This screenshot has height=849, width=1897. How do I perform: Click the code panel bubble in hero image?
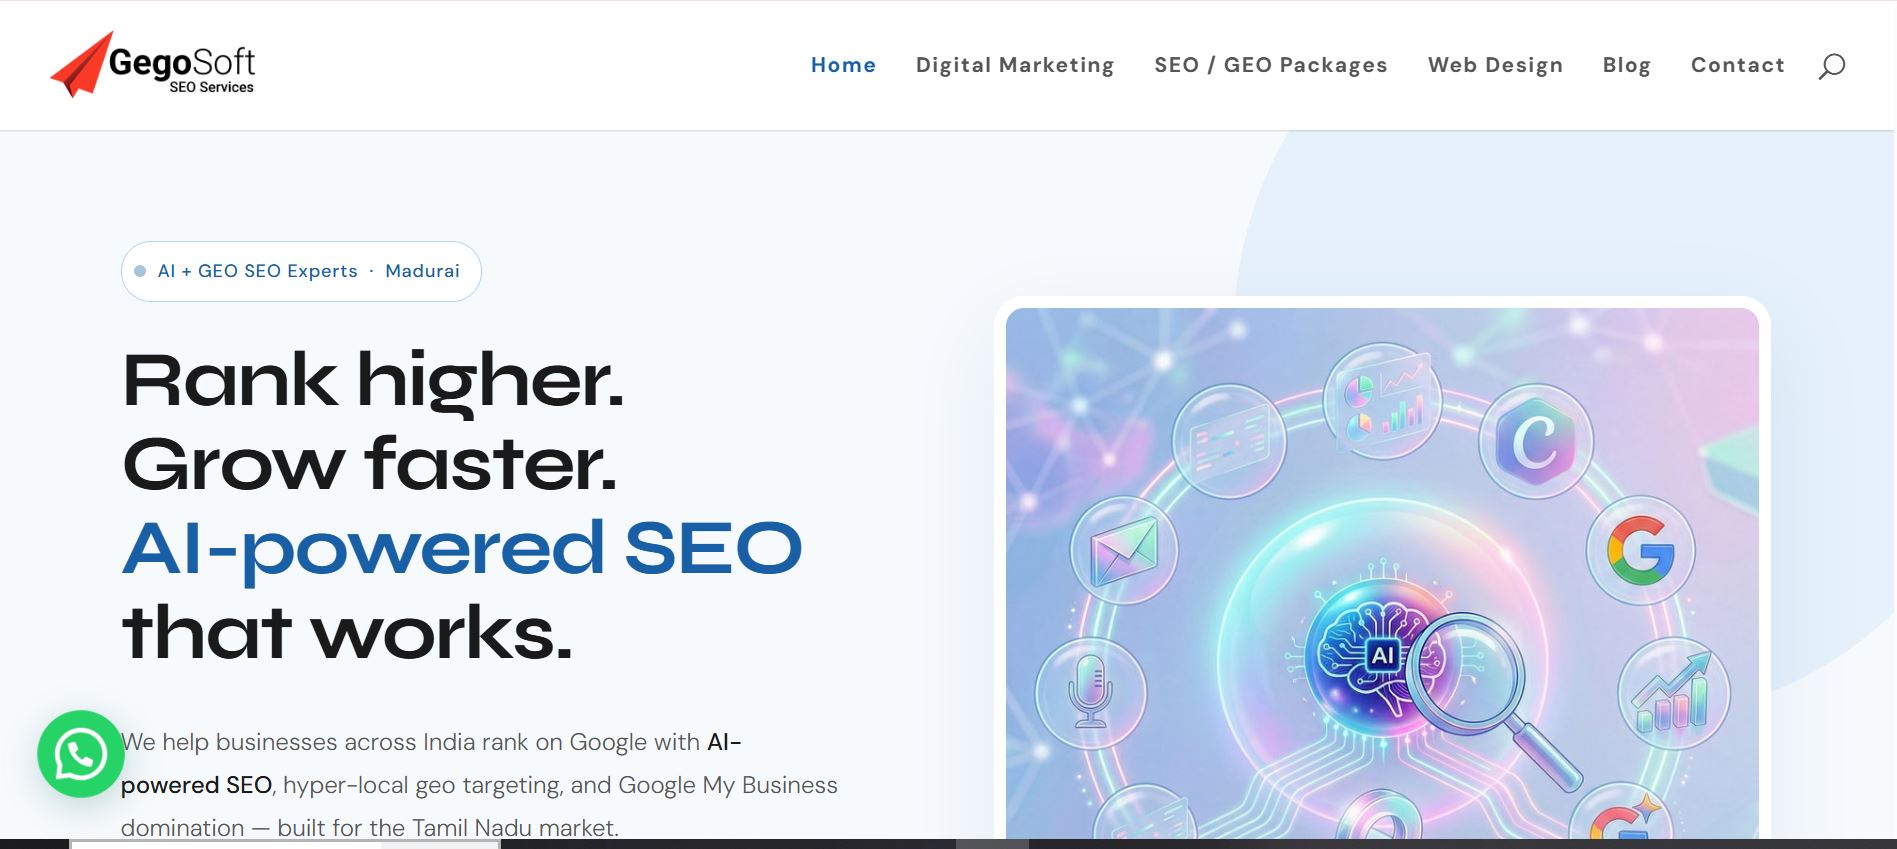1229,441
